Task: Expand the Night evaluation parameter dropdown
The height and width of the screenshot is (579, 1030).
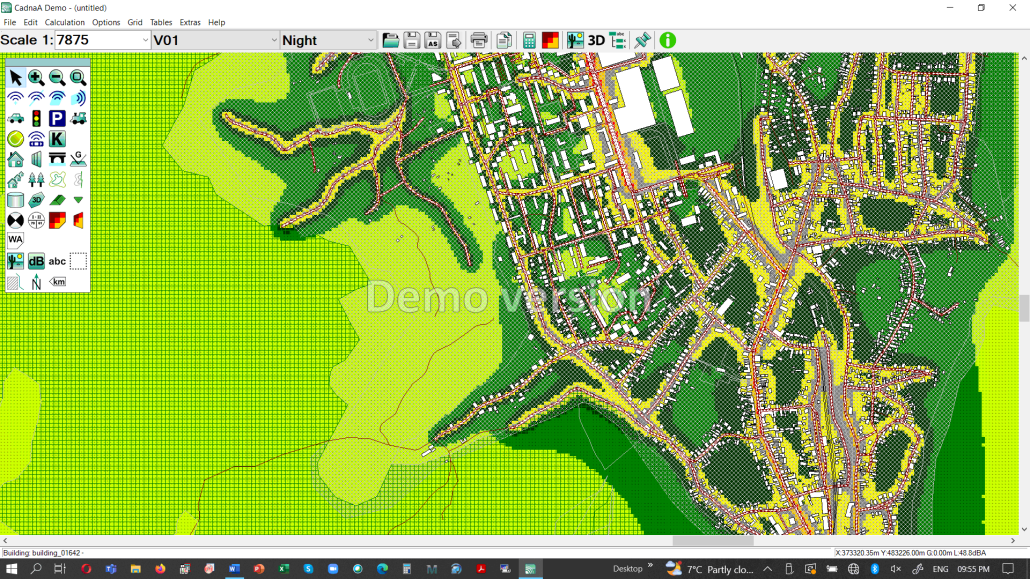Action: click(370, 40)
